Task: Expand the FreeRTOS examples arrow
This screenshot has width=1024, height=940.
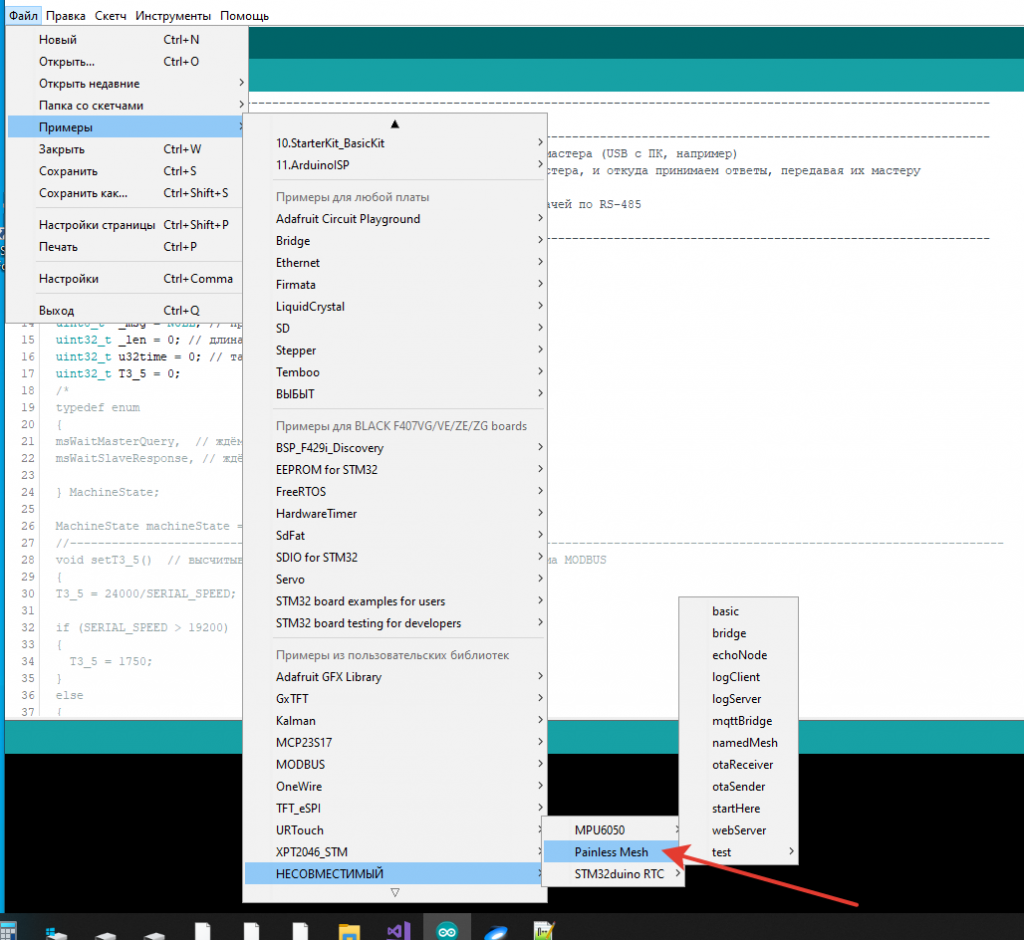Action: 540,491
